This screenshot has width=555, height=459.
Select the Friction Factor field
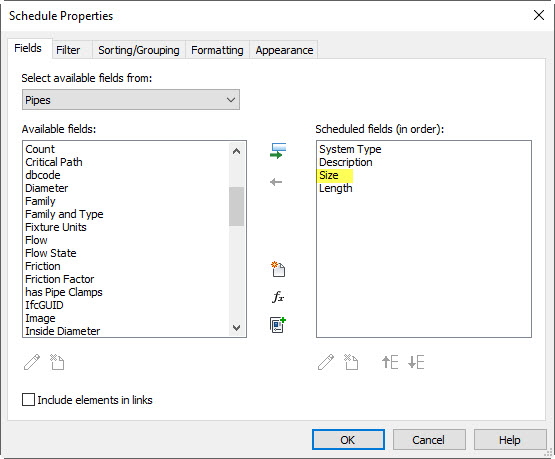(60, 279)
